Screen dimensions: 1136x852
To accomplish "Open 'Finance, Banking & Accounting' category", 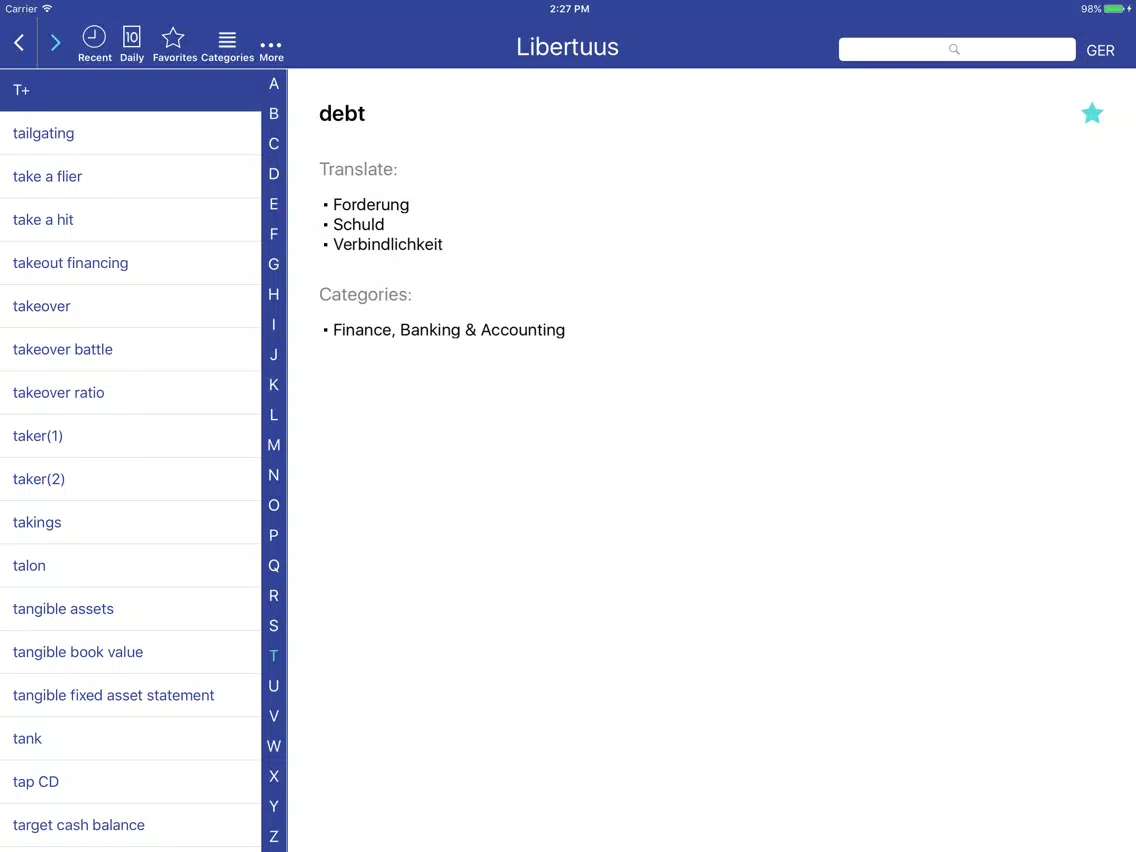I will coord(448,330).
